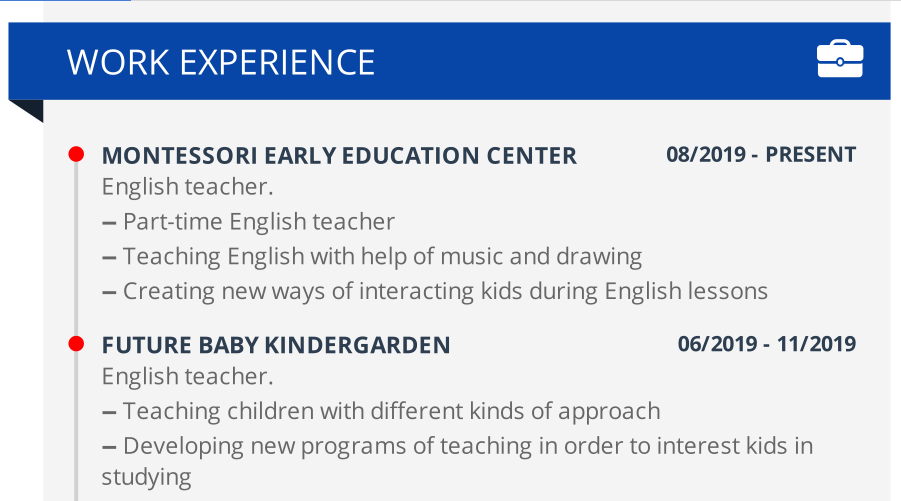Select the red dot beside Future Baby Kindergarden
Screen dimensions: 901x501
point(75,344)
